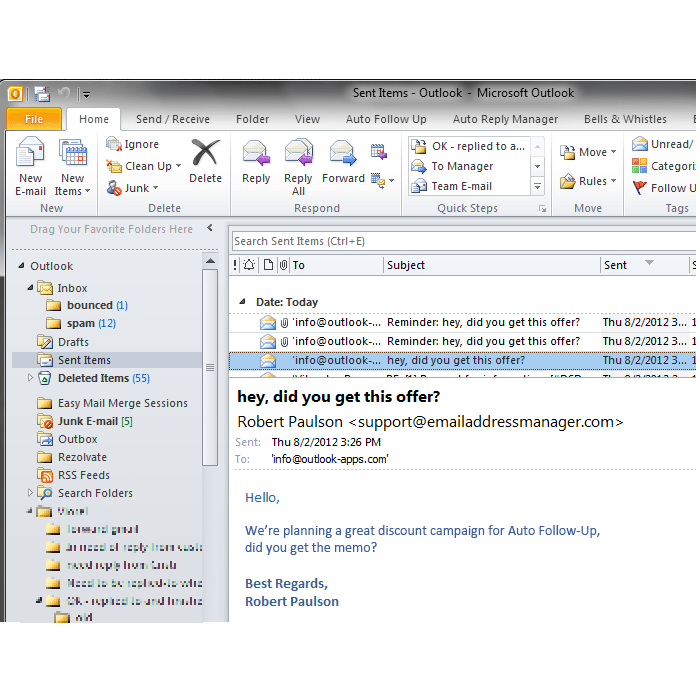
Task: Open the Move dropdown arrow
Action: pos(613,152)
